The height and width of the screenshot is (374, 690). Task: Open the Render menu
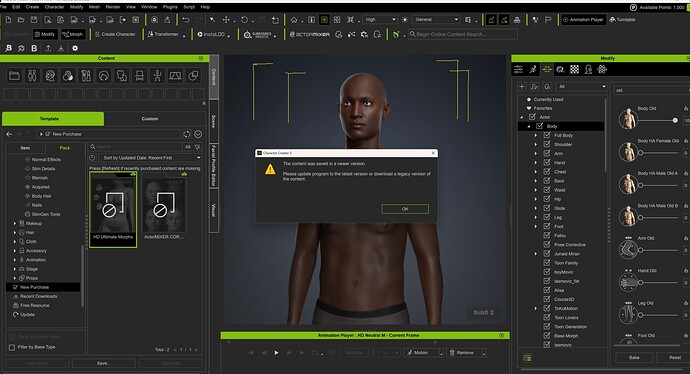point(113,7)
